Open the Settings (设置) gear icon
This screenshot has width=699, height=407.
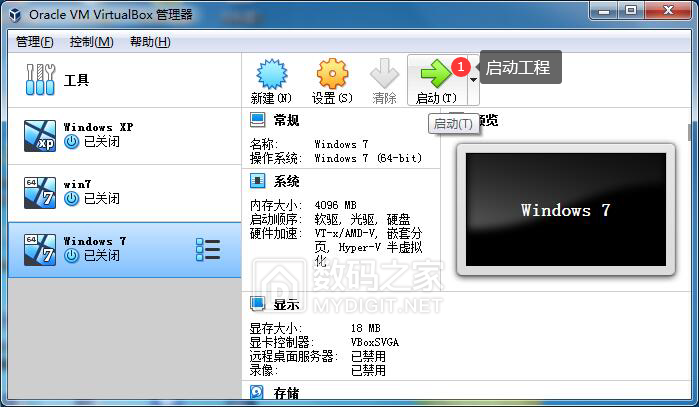pyautogui.click(x=332, y=75)
